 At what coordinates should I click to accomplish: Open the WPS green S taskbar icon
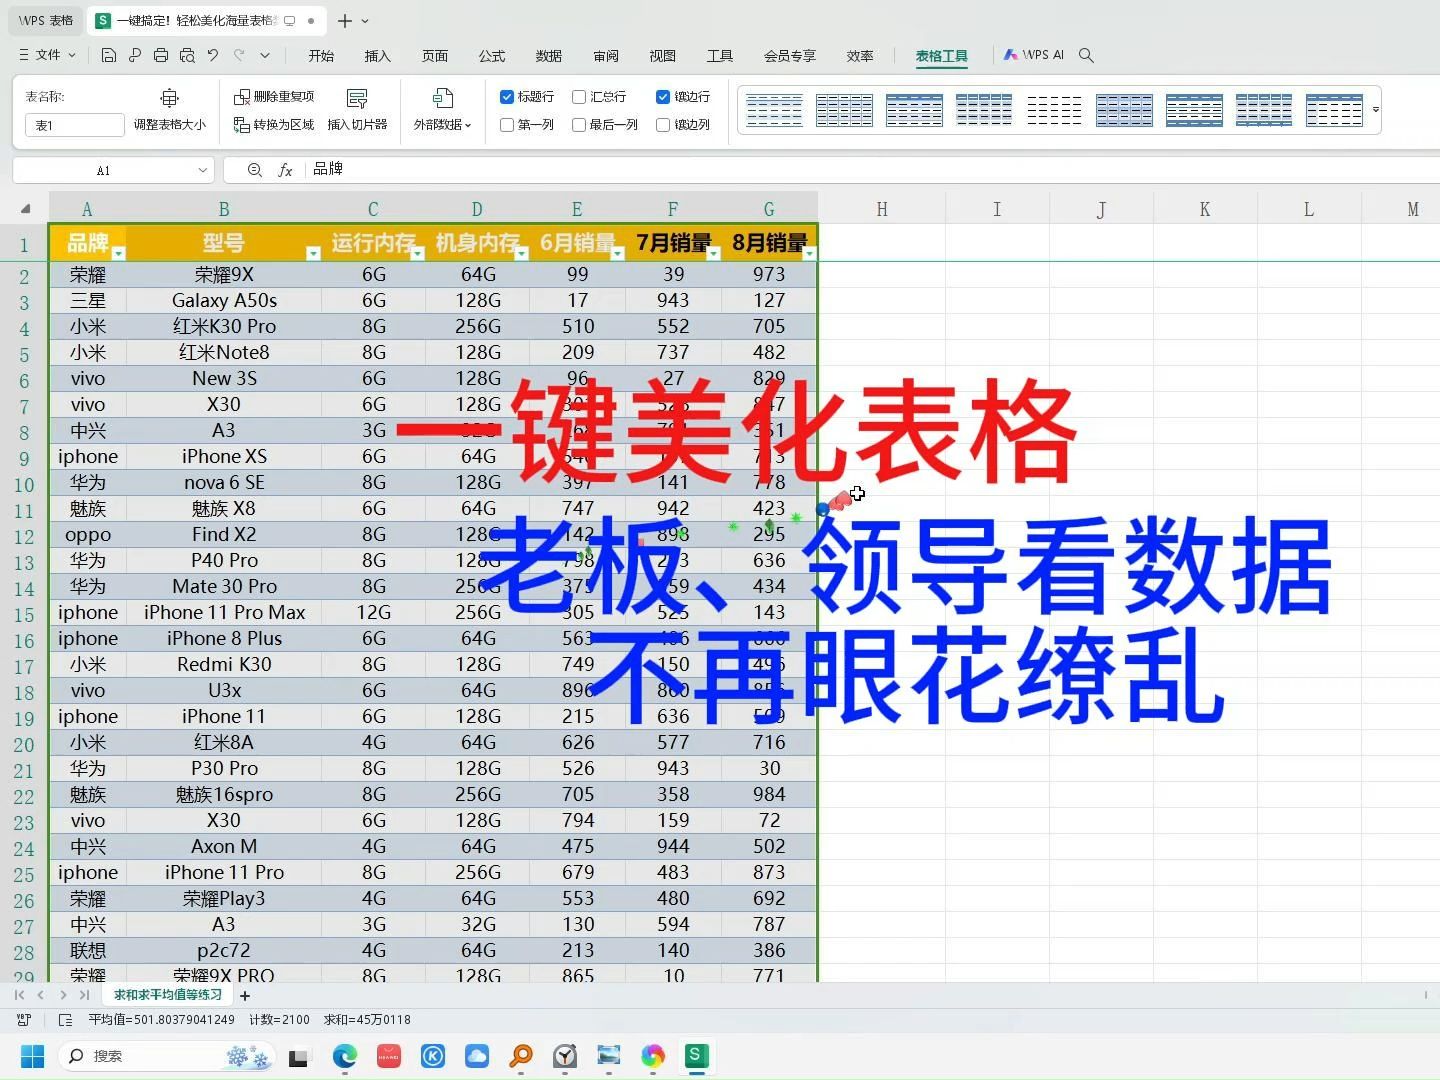click(x=695, y=1055)
